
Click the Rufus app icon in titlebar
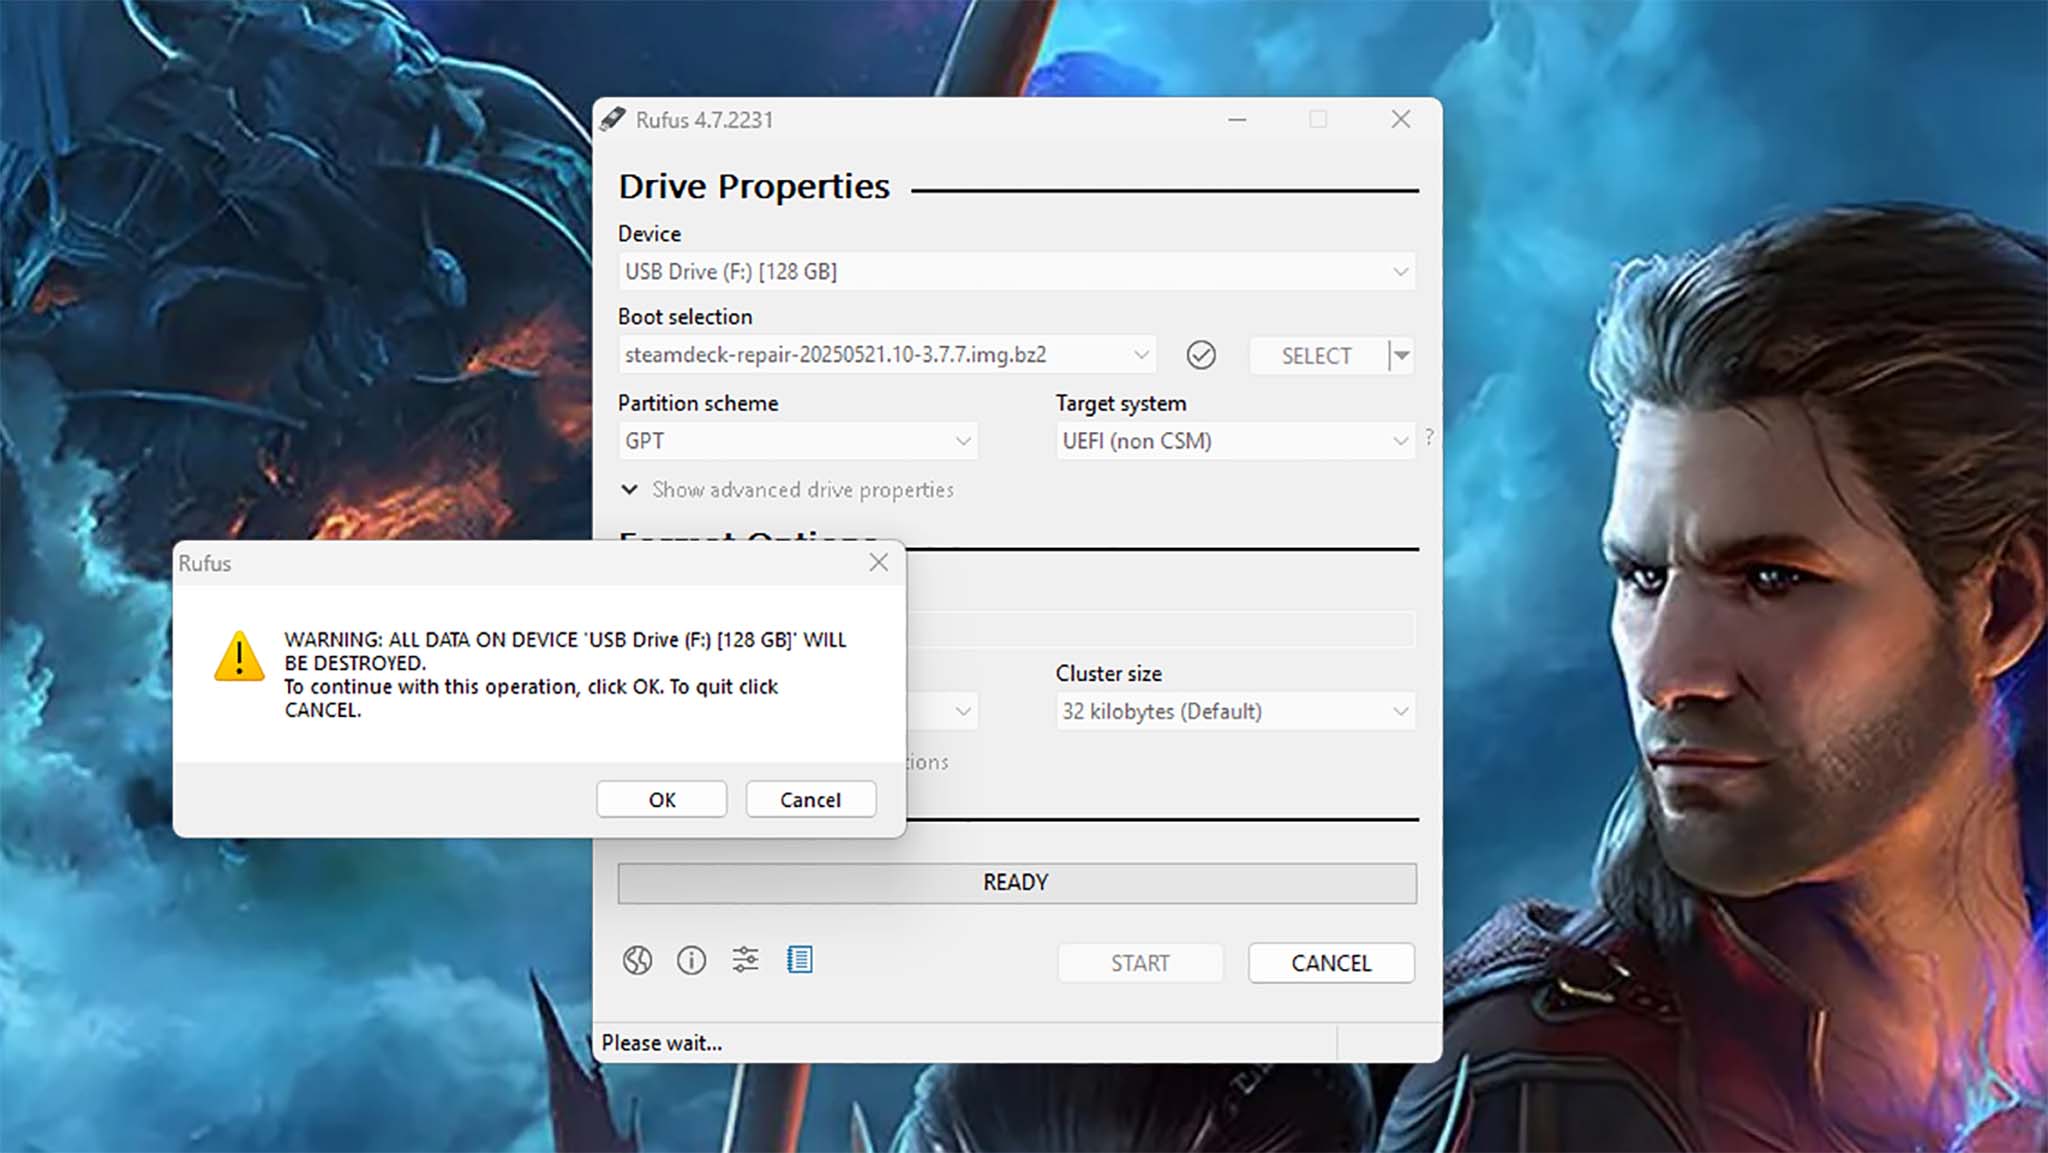coord(613,120)
